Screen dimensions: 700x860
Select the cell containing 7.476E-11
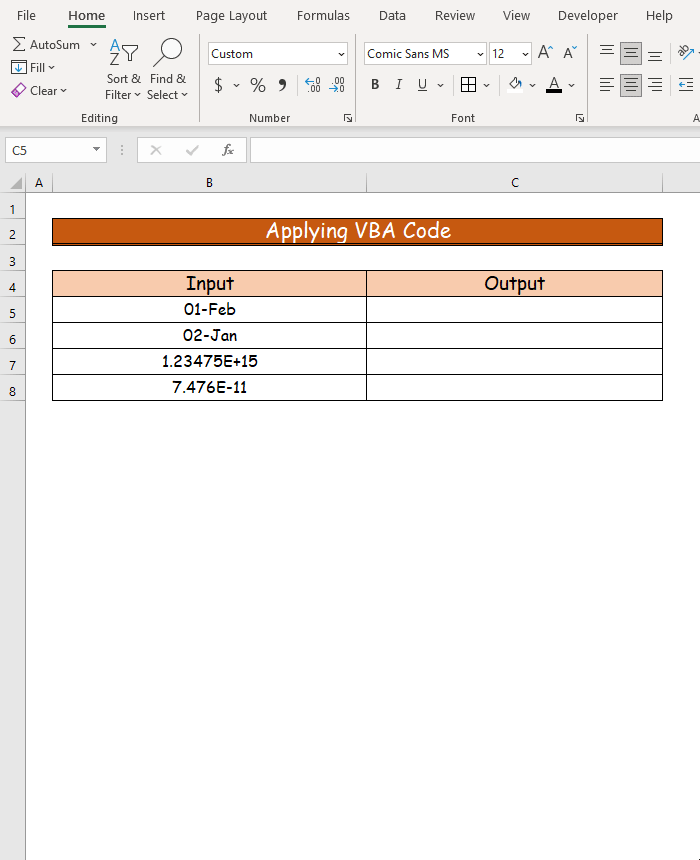click(210, 387)
